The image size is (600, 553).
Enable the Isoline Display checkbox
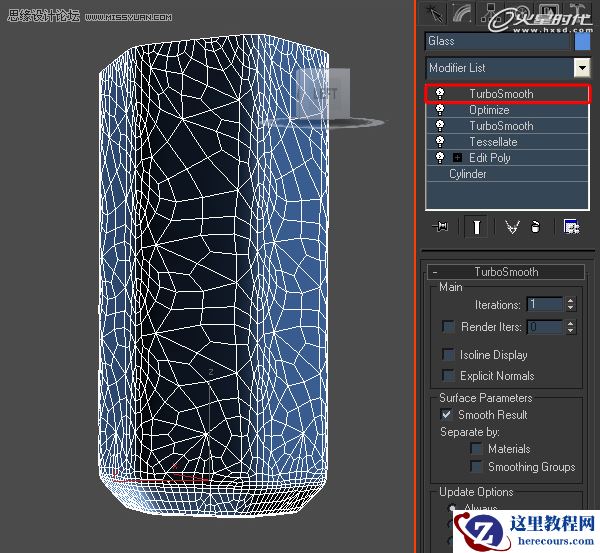click(448, 355)
